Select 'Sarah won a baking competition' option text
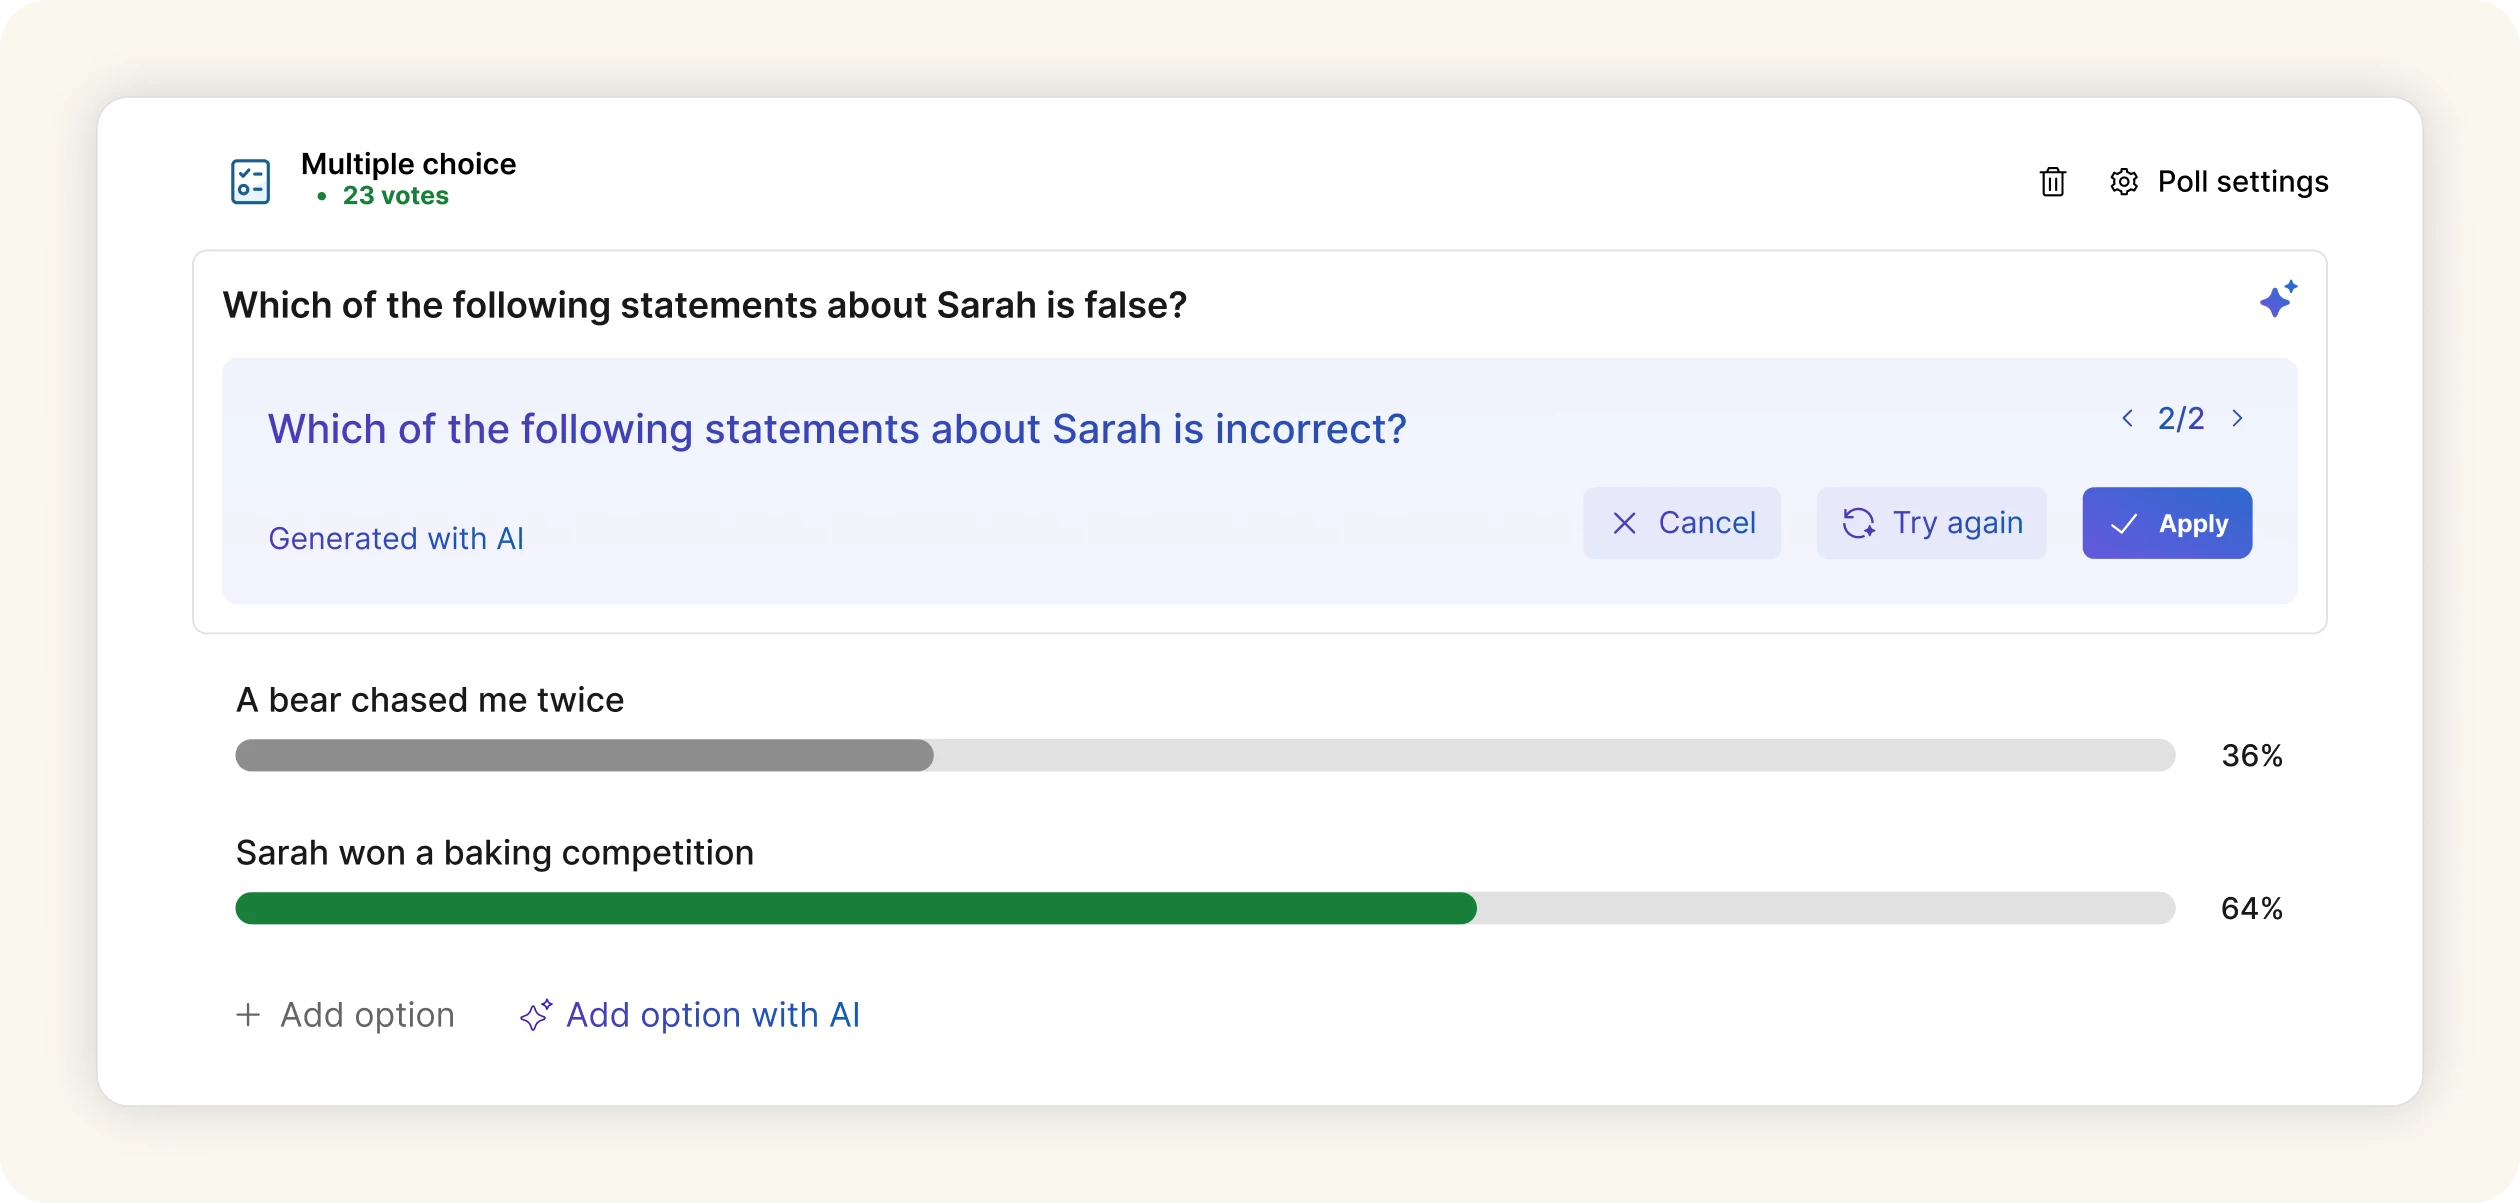 [495, 853]
